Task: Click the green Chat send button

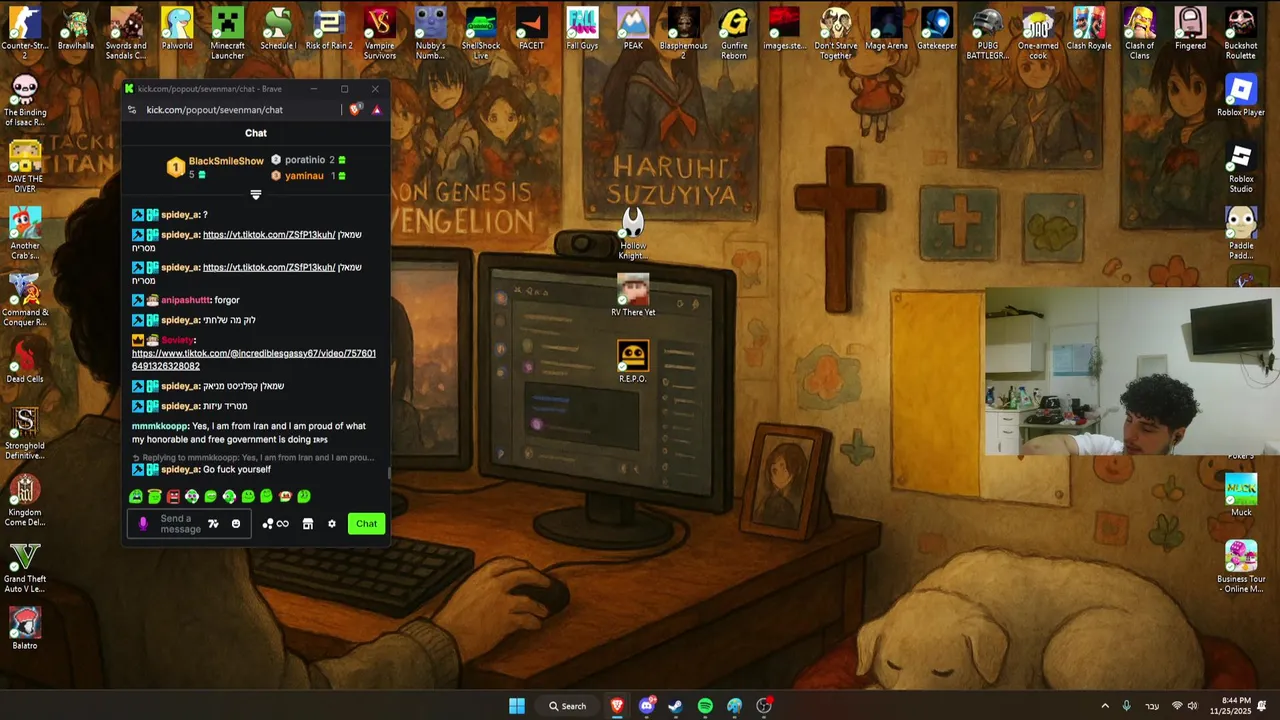Action: (x=366, y=524)
